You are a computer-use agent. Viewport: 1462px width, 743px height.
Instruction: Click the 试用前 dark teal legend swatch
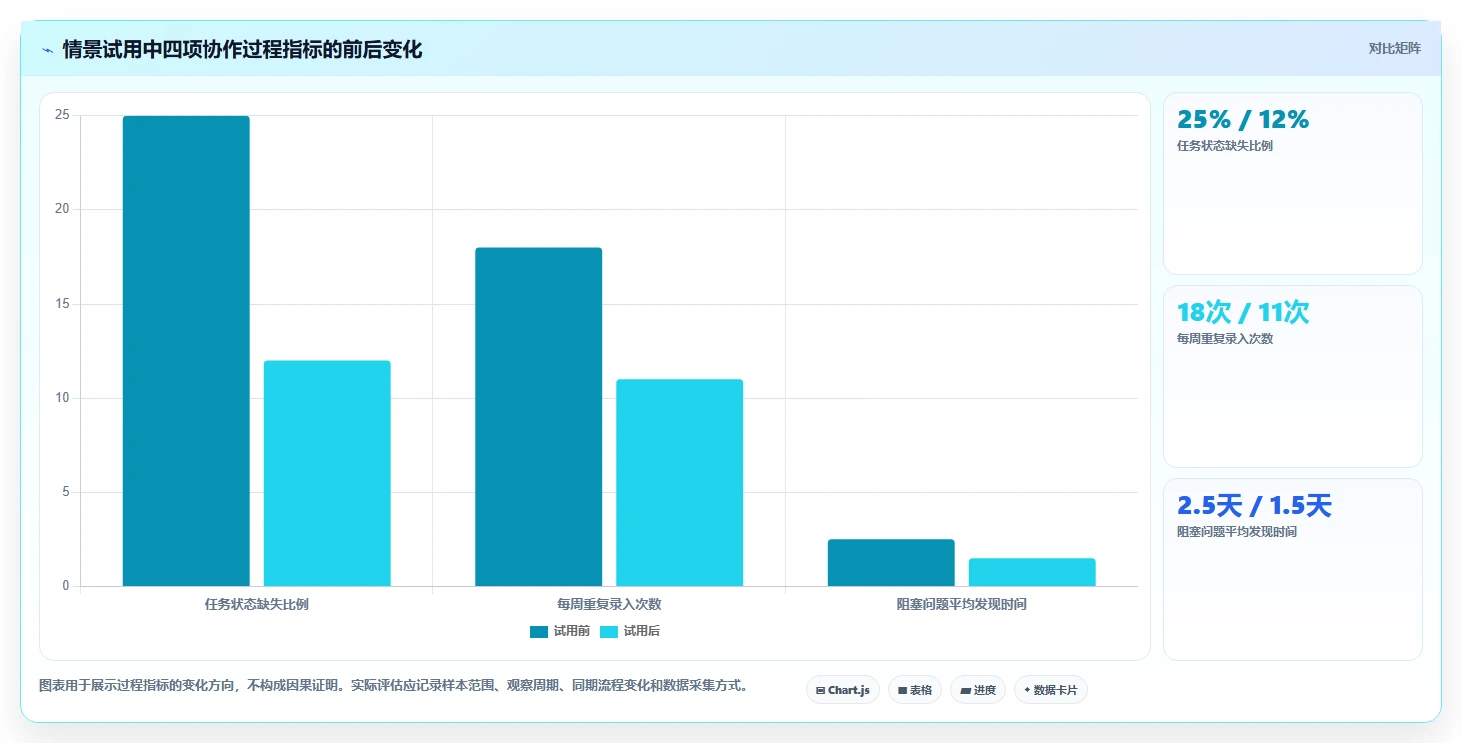pos(539,631)
